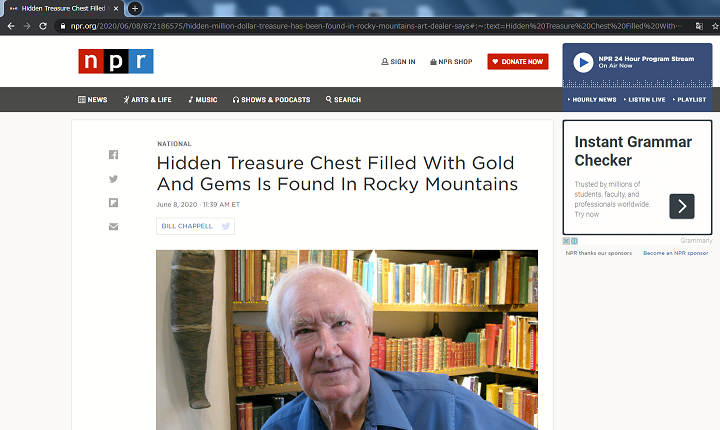Open Search in navigation bar
This screenshot has width=720, height=430.
pyautogui.click(x=343, y=100)
